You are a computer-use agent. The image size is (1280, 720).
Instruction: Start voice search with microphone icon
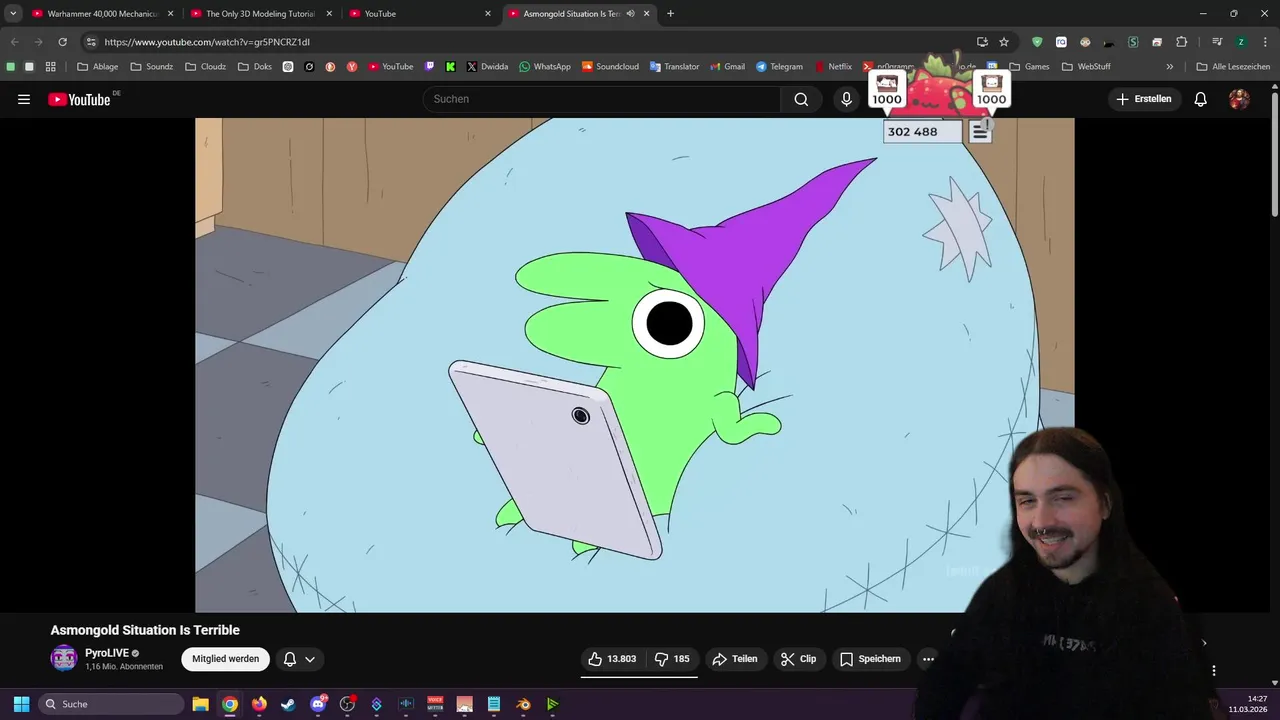pos(846,99)
